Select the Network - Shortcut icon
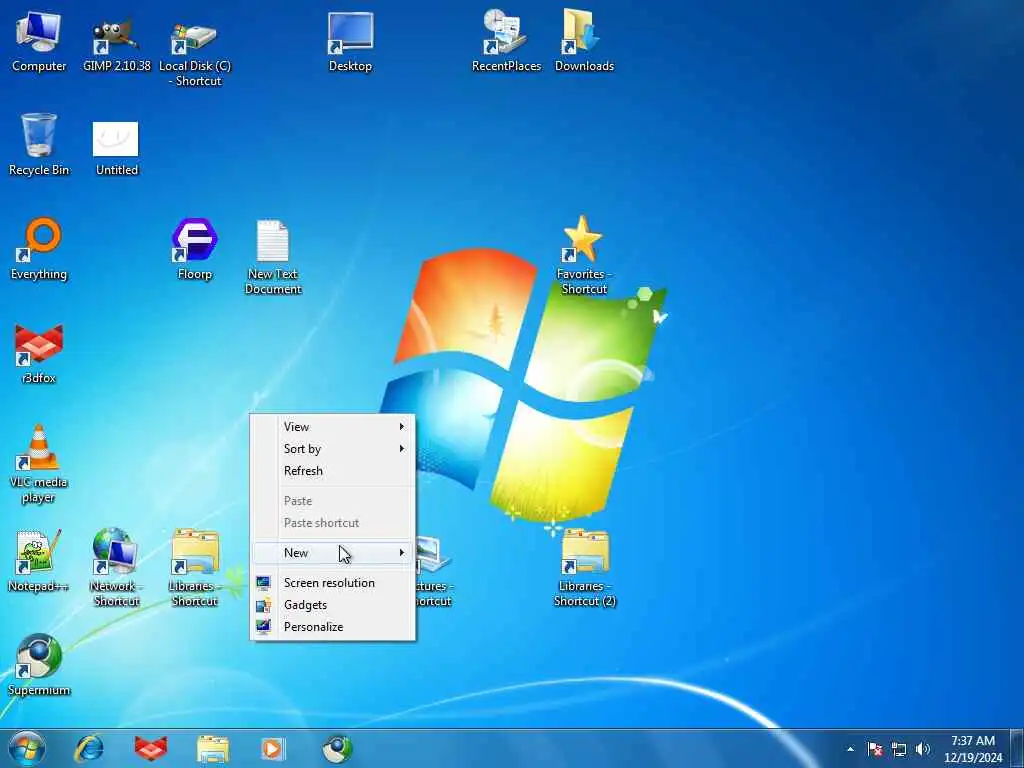Image resolution: width=1024 pixels, height=768 pixels. pyautogui.click(x=116, y=568)
